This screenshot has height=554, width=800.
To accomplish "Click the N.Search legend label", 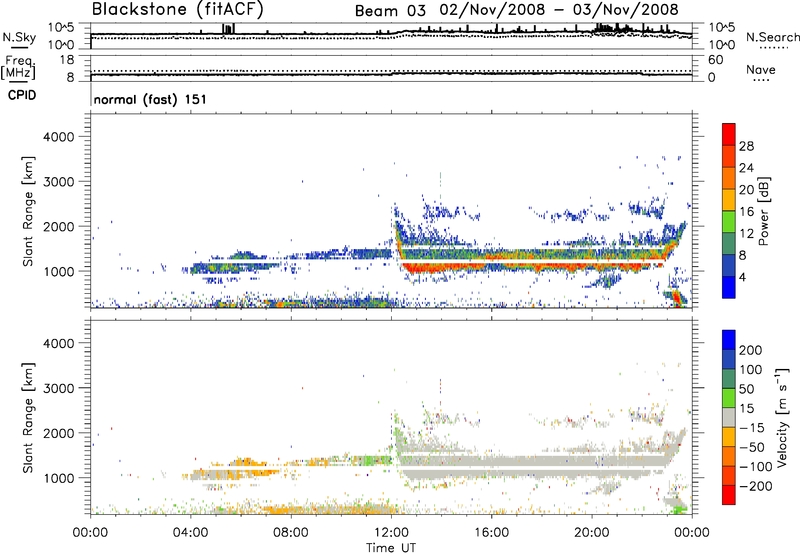I will [773, 37].
